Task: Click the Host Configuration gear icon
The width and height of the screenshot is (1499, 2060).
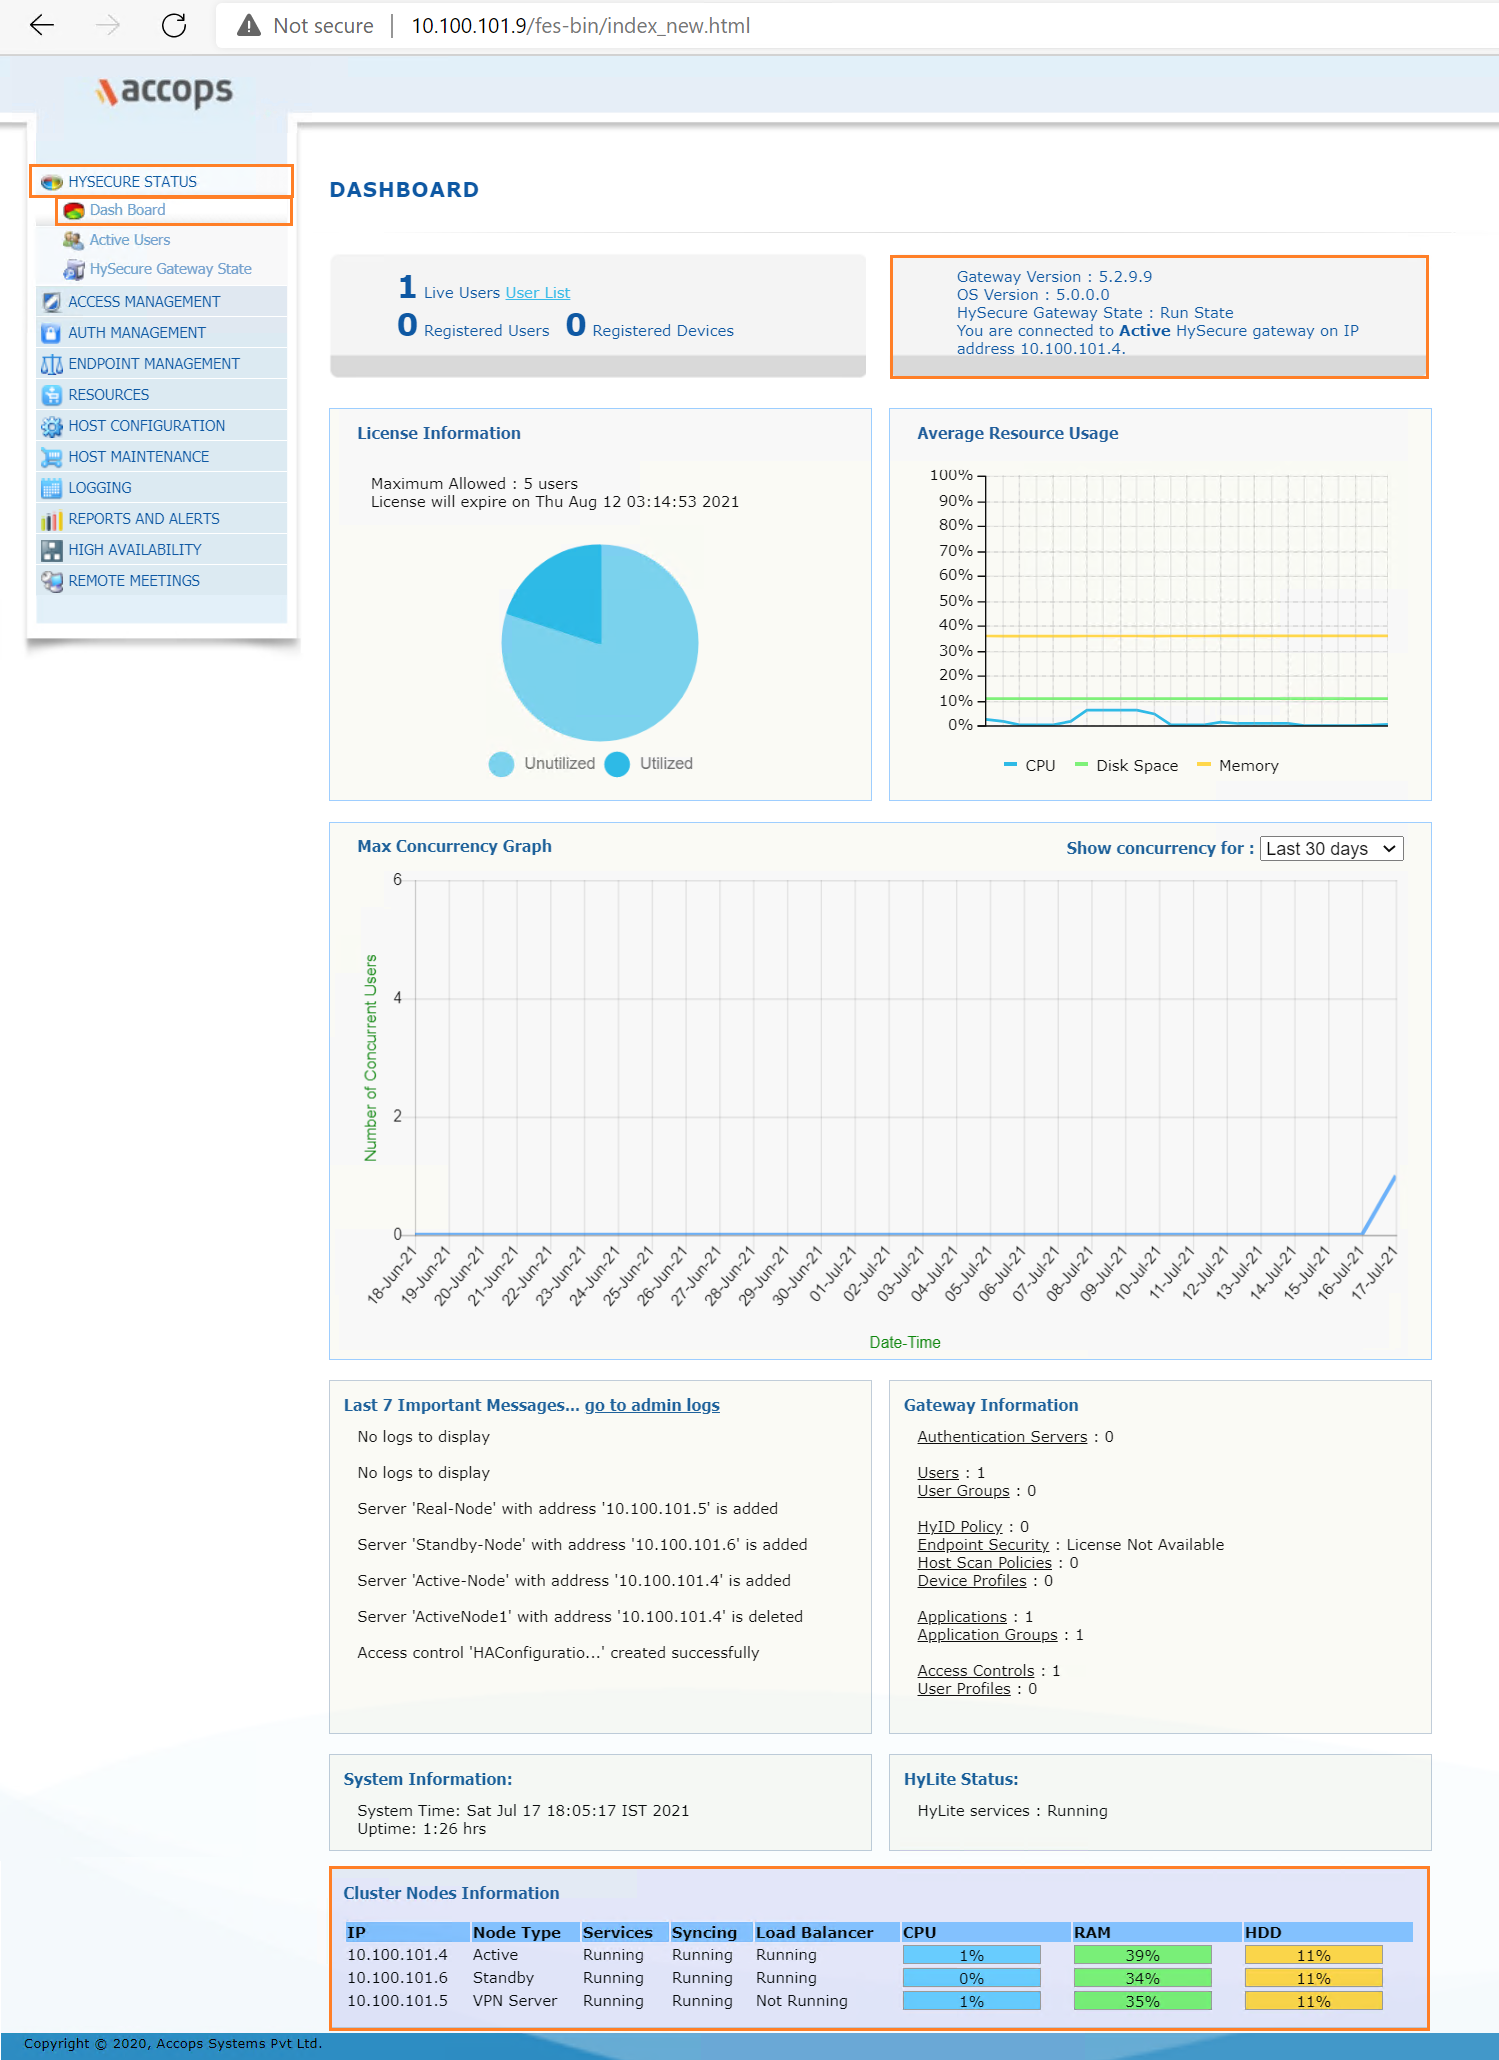Action: [x=52, y=426]
